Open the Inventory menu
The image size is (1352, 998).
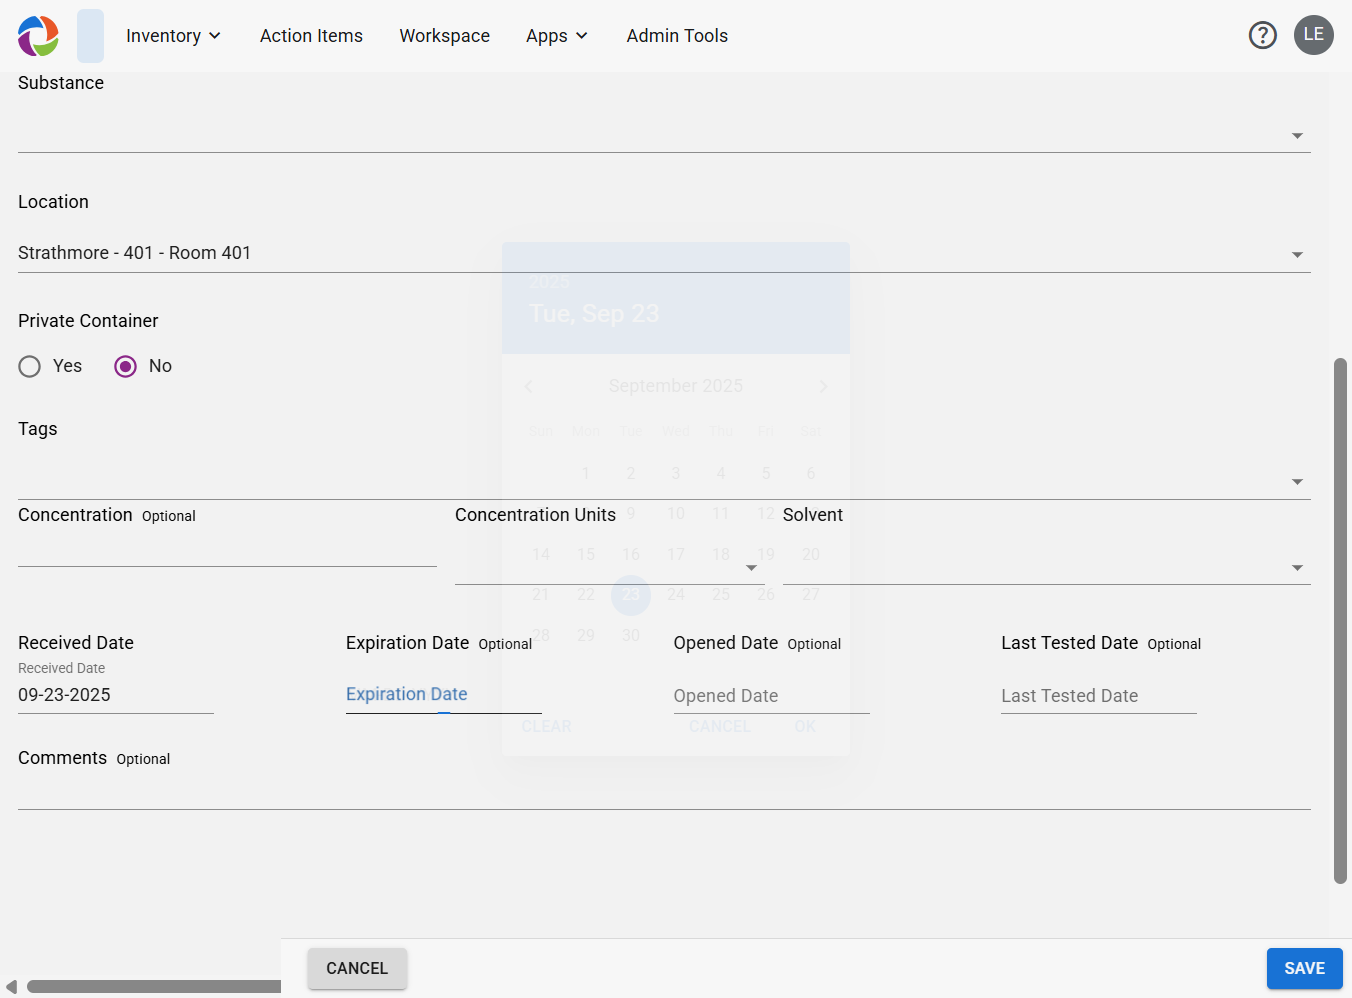173,36
